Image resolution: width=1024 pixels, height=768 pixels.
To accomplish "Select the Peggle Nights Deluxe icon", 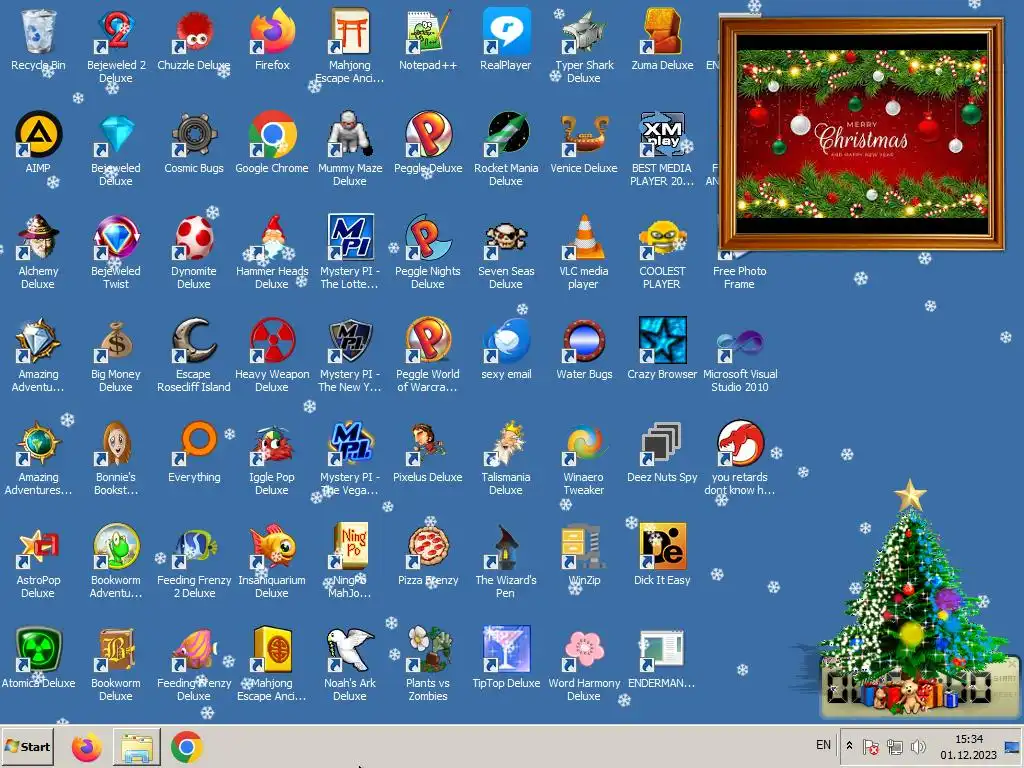I will tap(428, 238).
